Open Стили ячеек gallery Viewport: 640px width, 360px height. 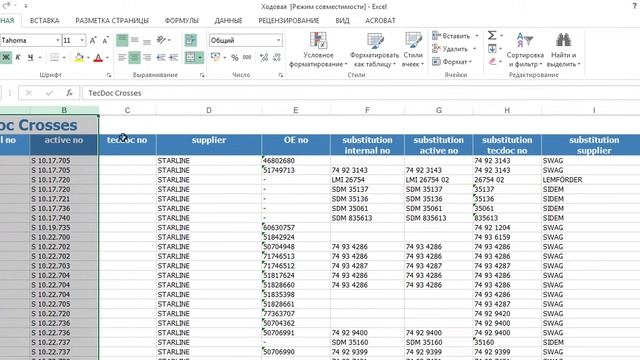[x=413, y=50]
